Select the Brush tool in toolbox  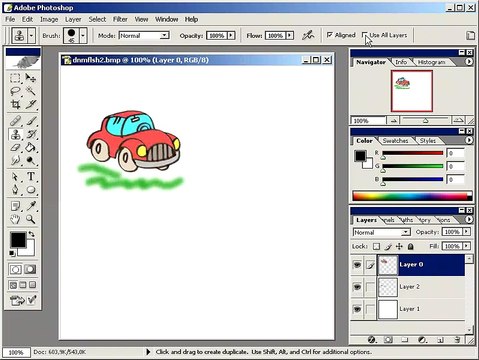point(31,121)
